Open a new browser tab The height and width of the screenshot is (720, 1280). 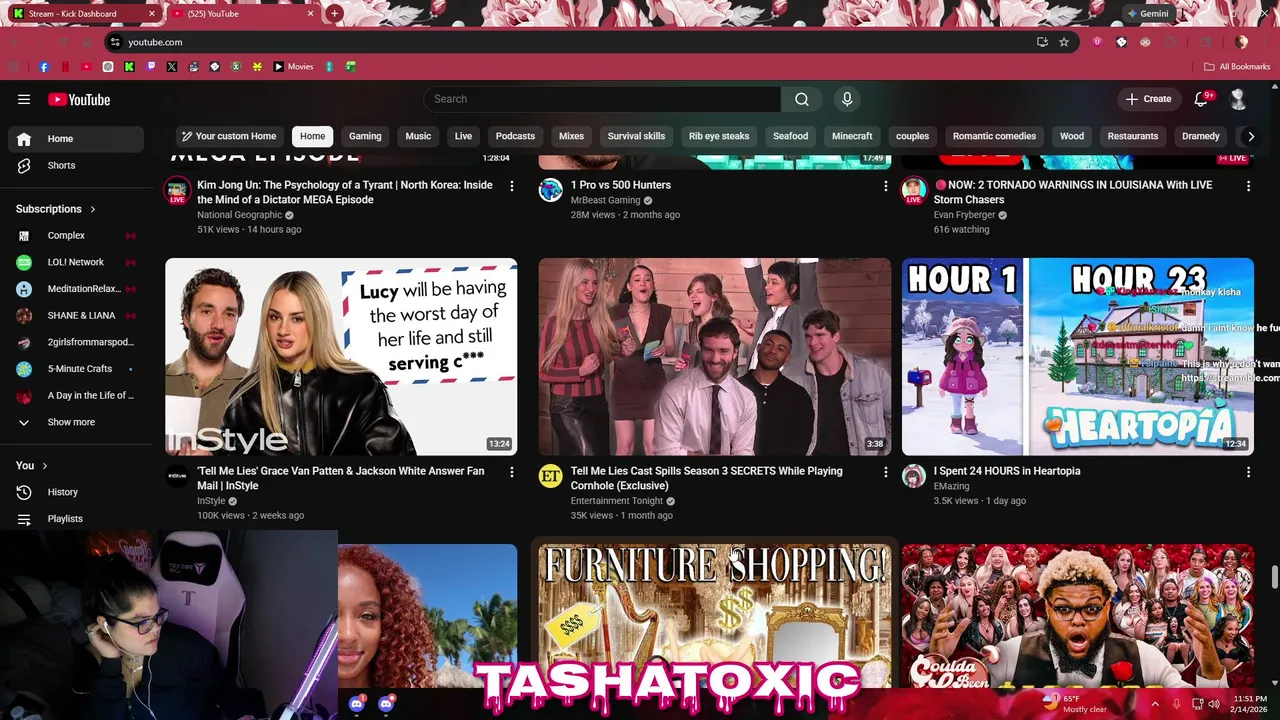[x=335, y=14]
